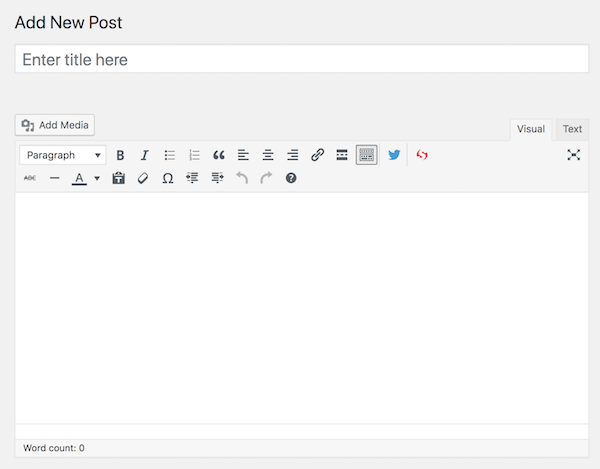The height and width of the screenshot is (469, 600).
Task: Toggle paste as text
Action: (119, 178)
